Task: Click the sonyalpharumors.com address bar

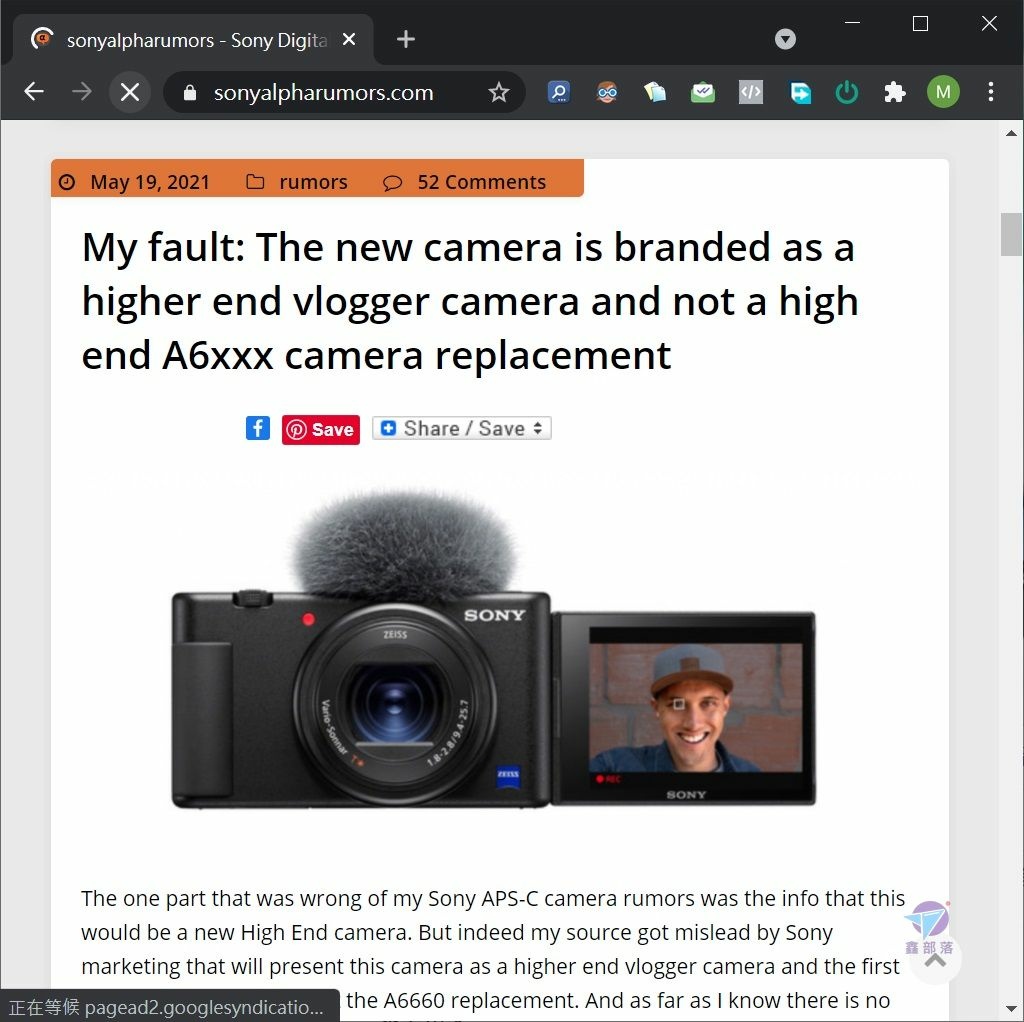Action: 323,92
